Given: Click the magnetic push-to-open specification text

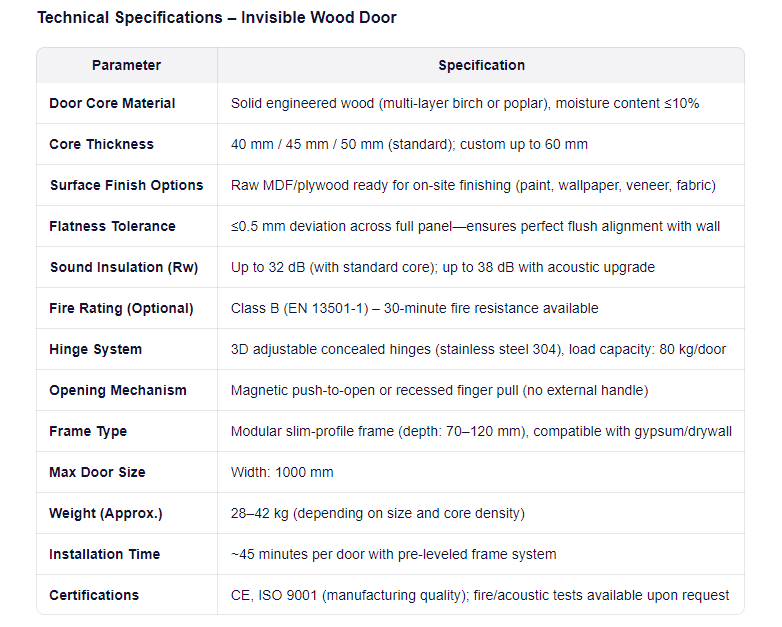Looking at the screenshot, I should [439, 390].
